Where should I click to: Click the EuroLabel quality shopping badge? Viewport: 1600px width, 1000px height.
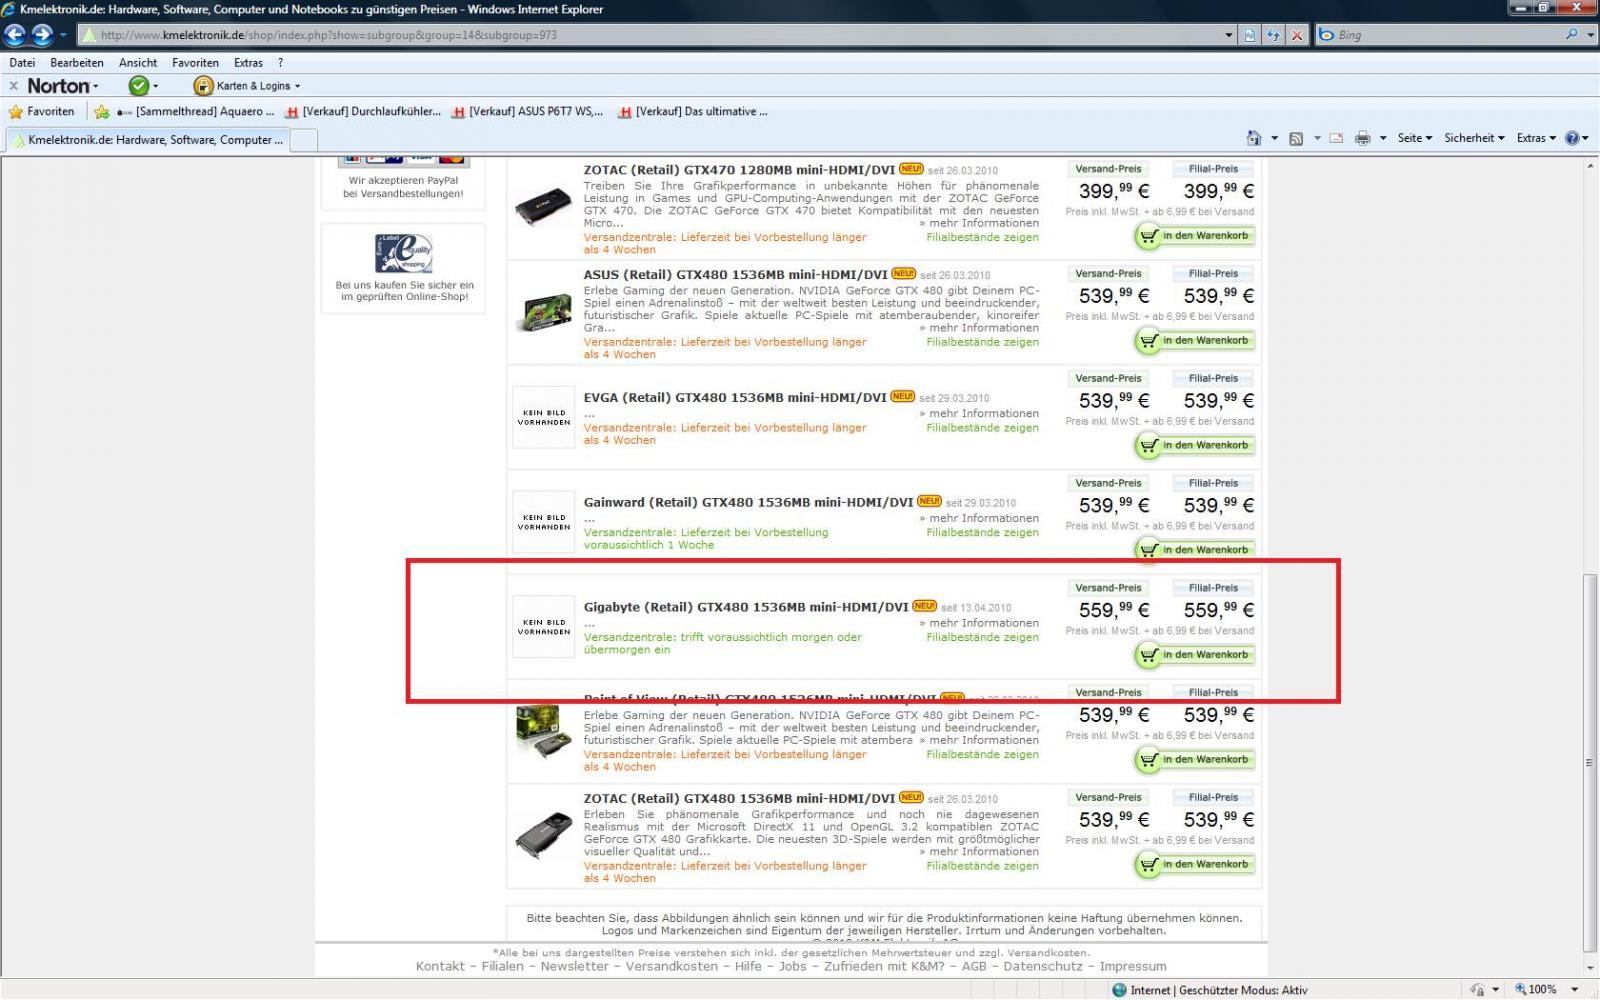[x=404, y=254]
